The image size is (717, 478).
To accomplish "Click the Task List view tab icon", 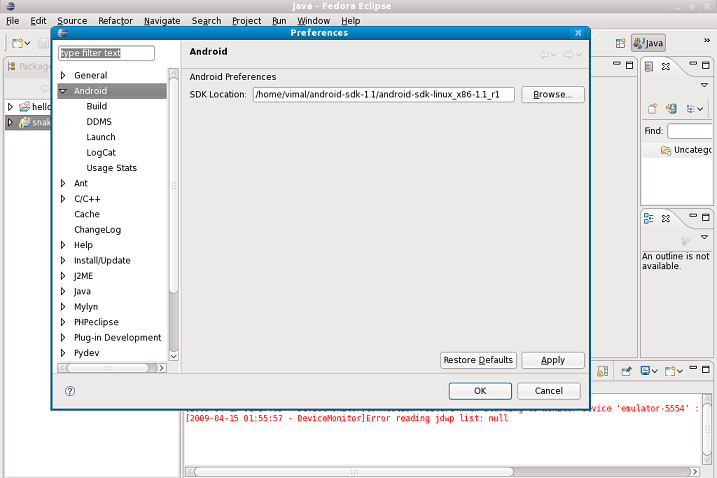I will (x=649, y=67).
